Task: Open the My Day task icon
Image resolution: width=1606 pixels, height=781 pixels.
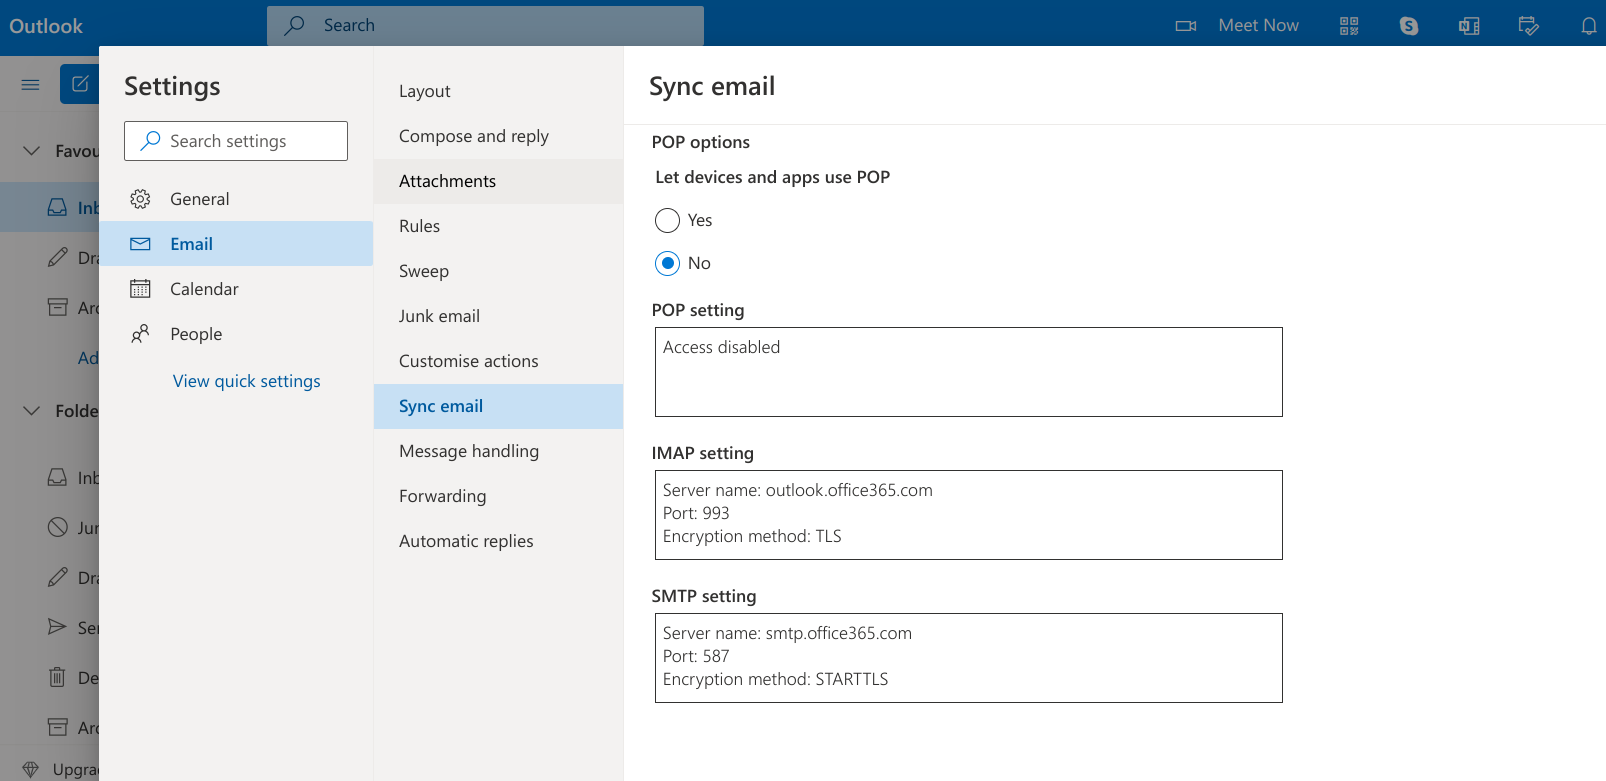Action: 1529,26
